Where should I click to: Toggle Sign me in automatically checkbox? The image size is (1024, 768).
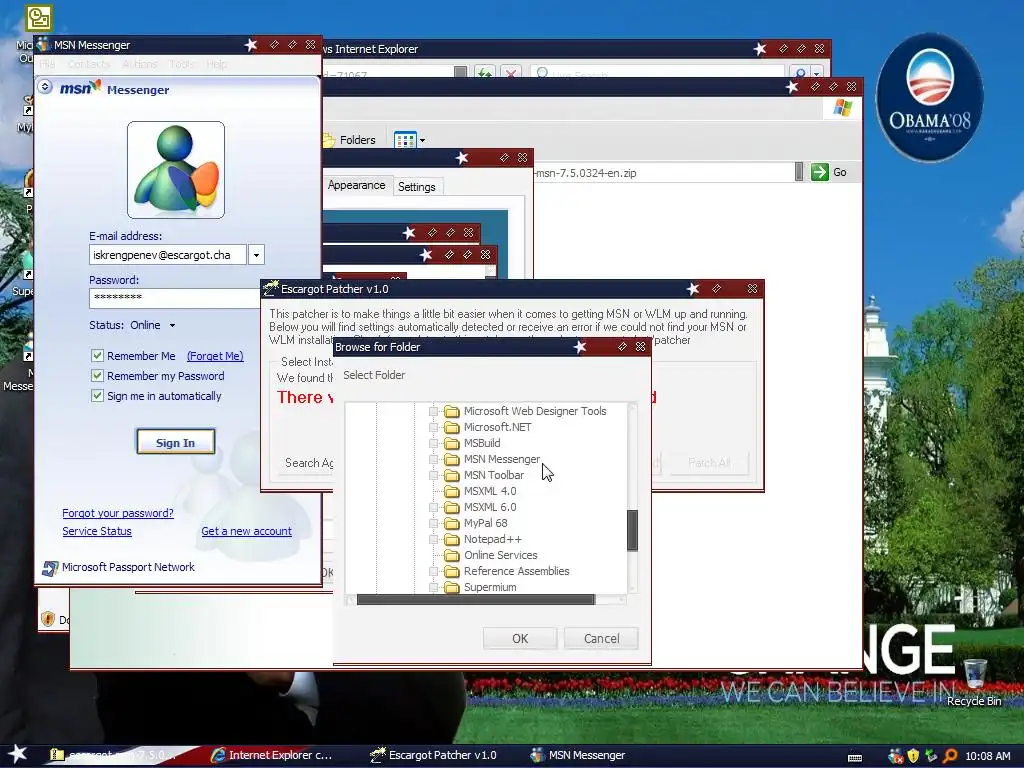97,396
